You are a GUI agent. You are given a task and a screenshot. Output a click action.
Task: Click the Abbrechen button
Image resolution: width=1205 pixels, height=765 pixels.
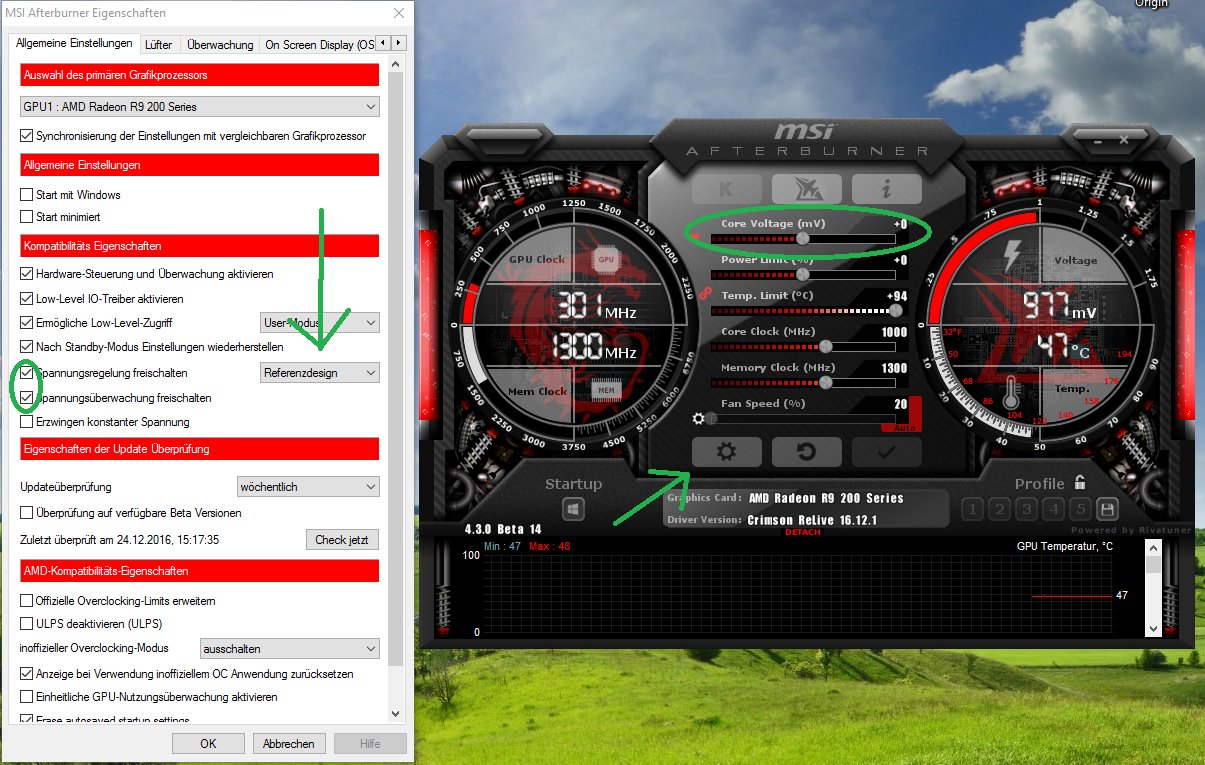point(289,743)
